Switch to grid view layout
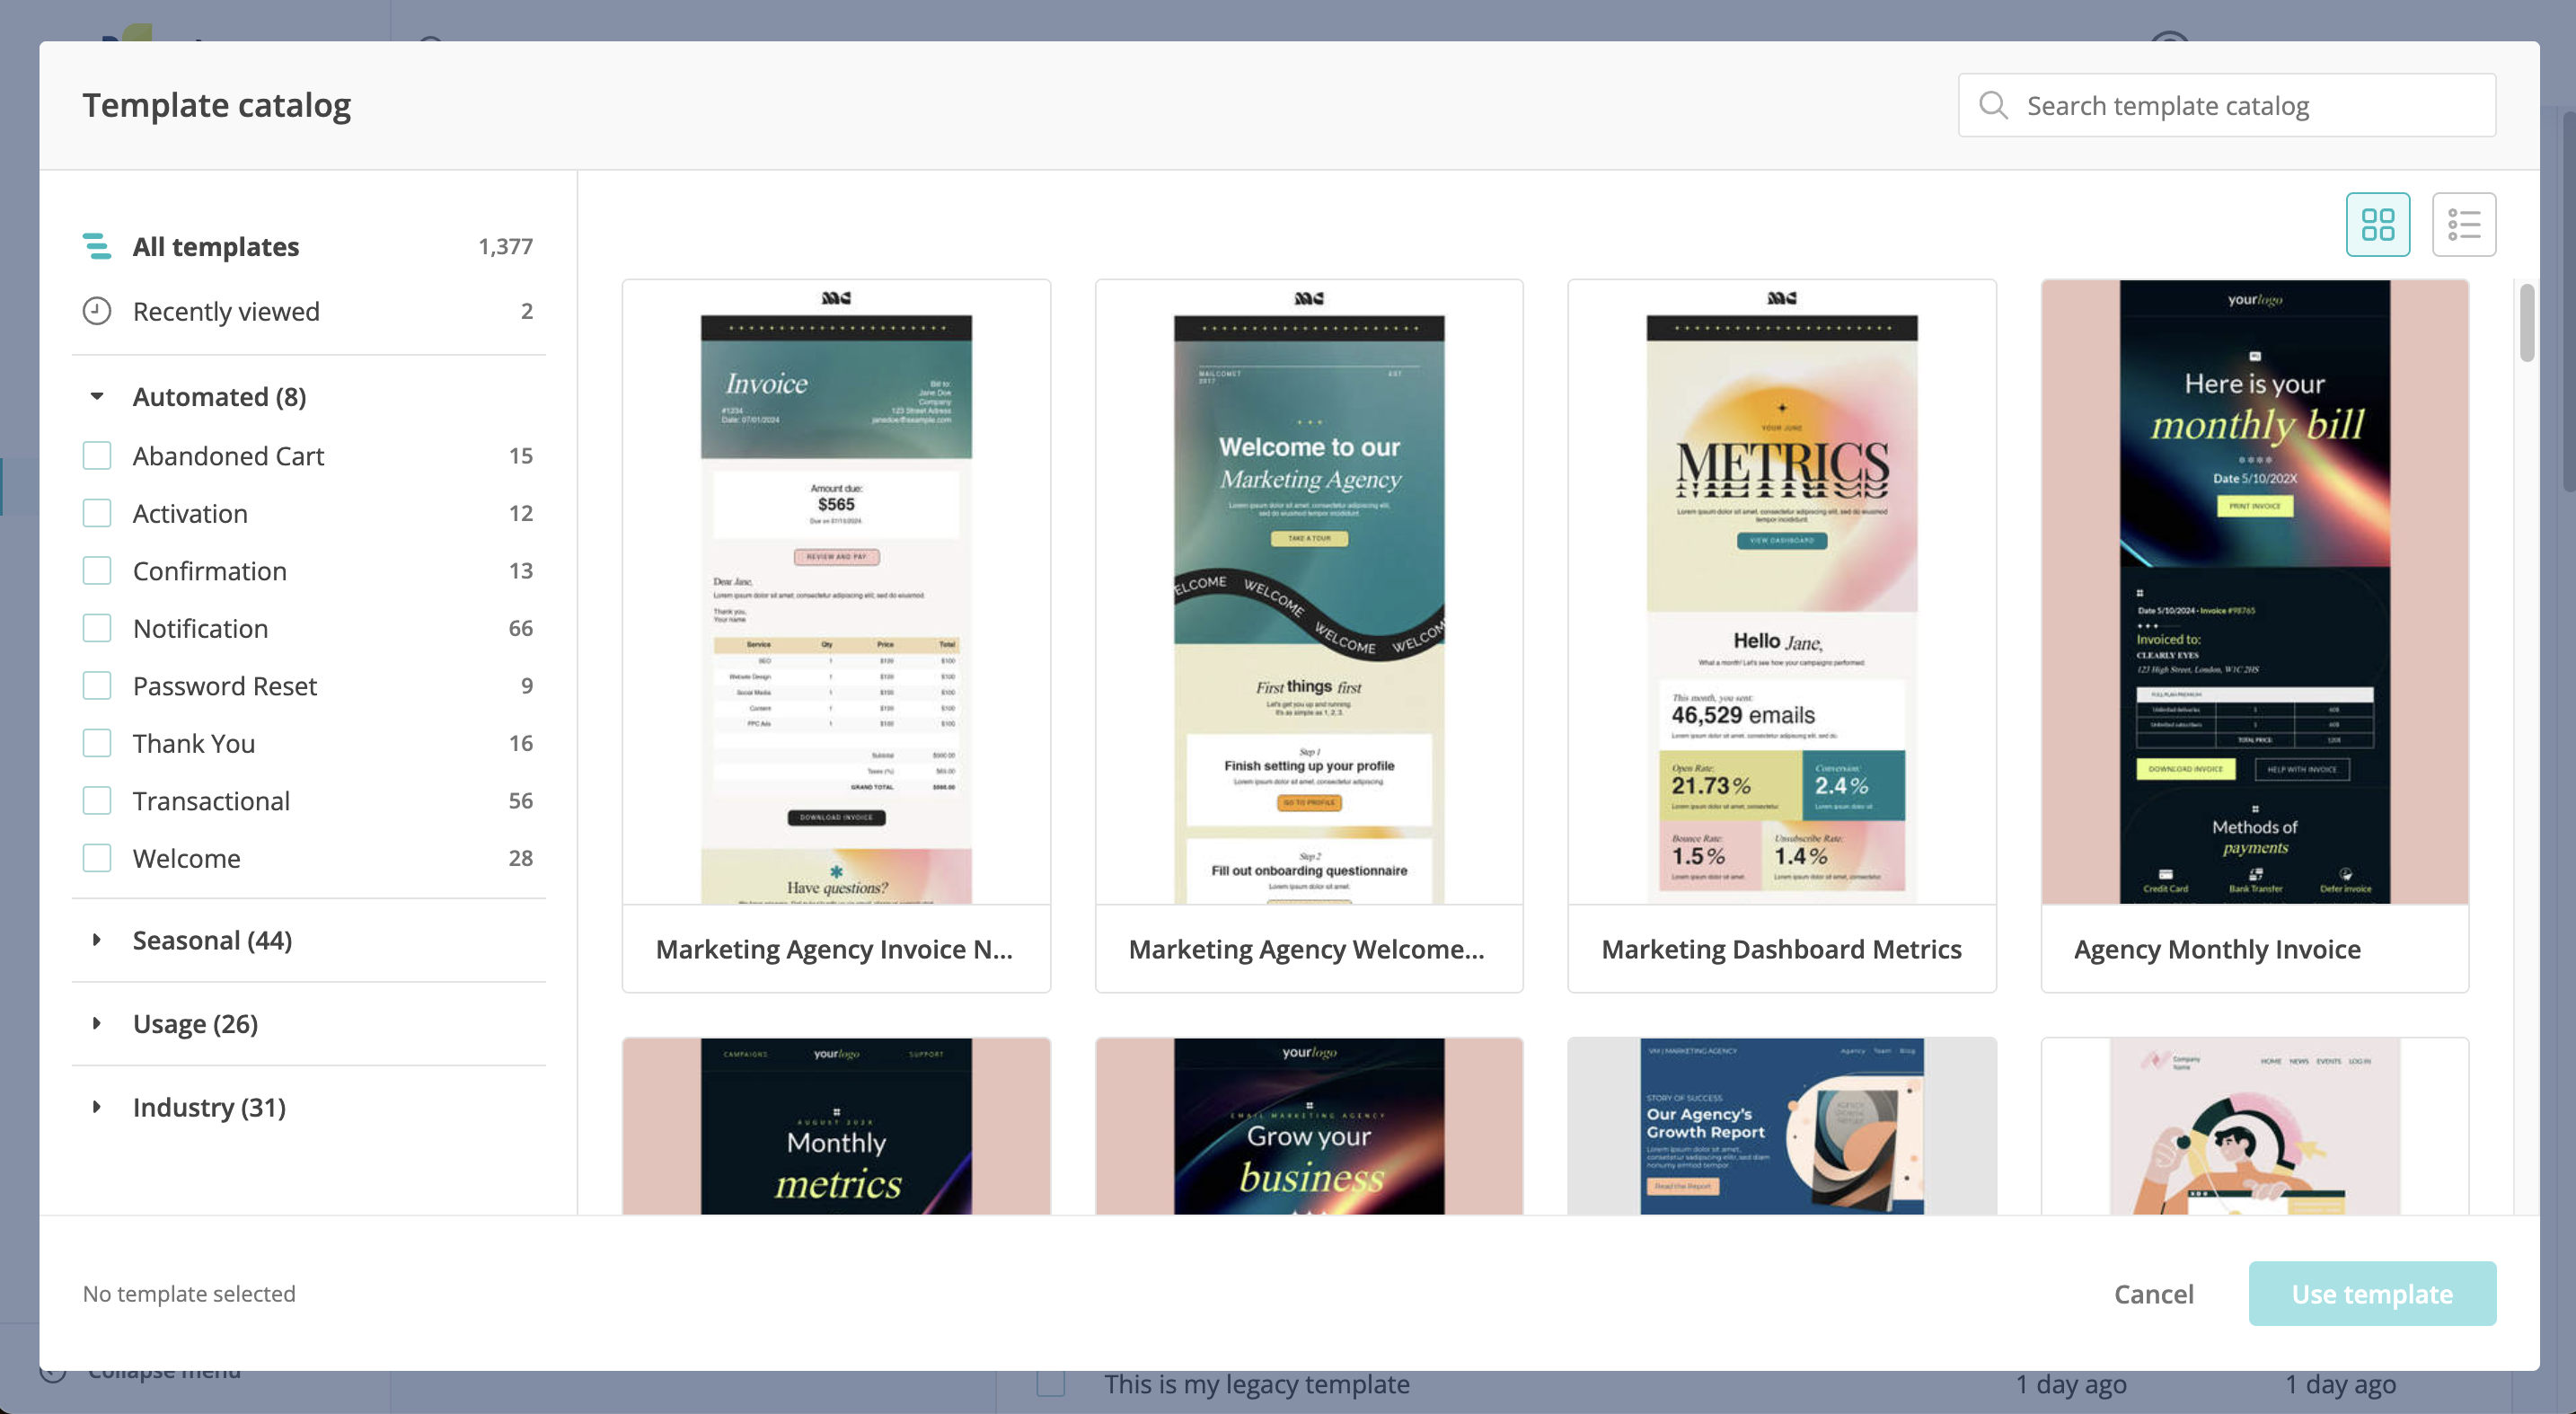 pyautogui.click(x=2377, y=224)
